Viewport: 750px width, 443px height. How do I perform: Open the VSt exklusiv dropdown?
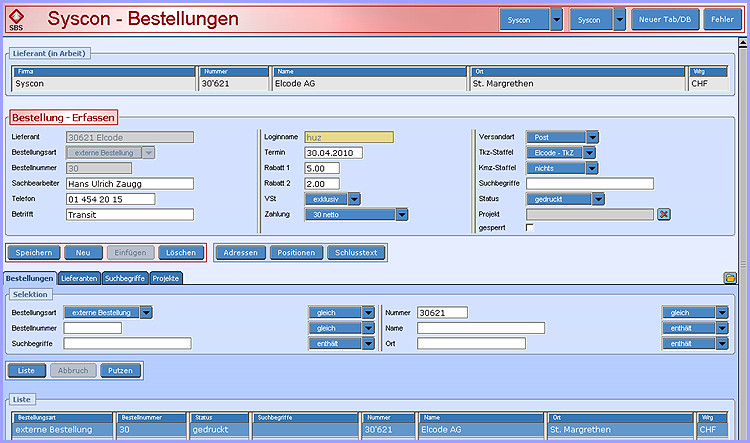pos(382,199)
